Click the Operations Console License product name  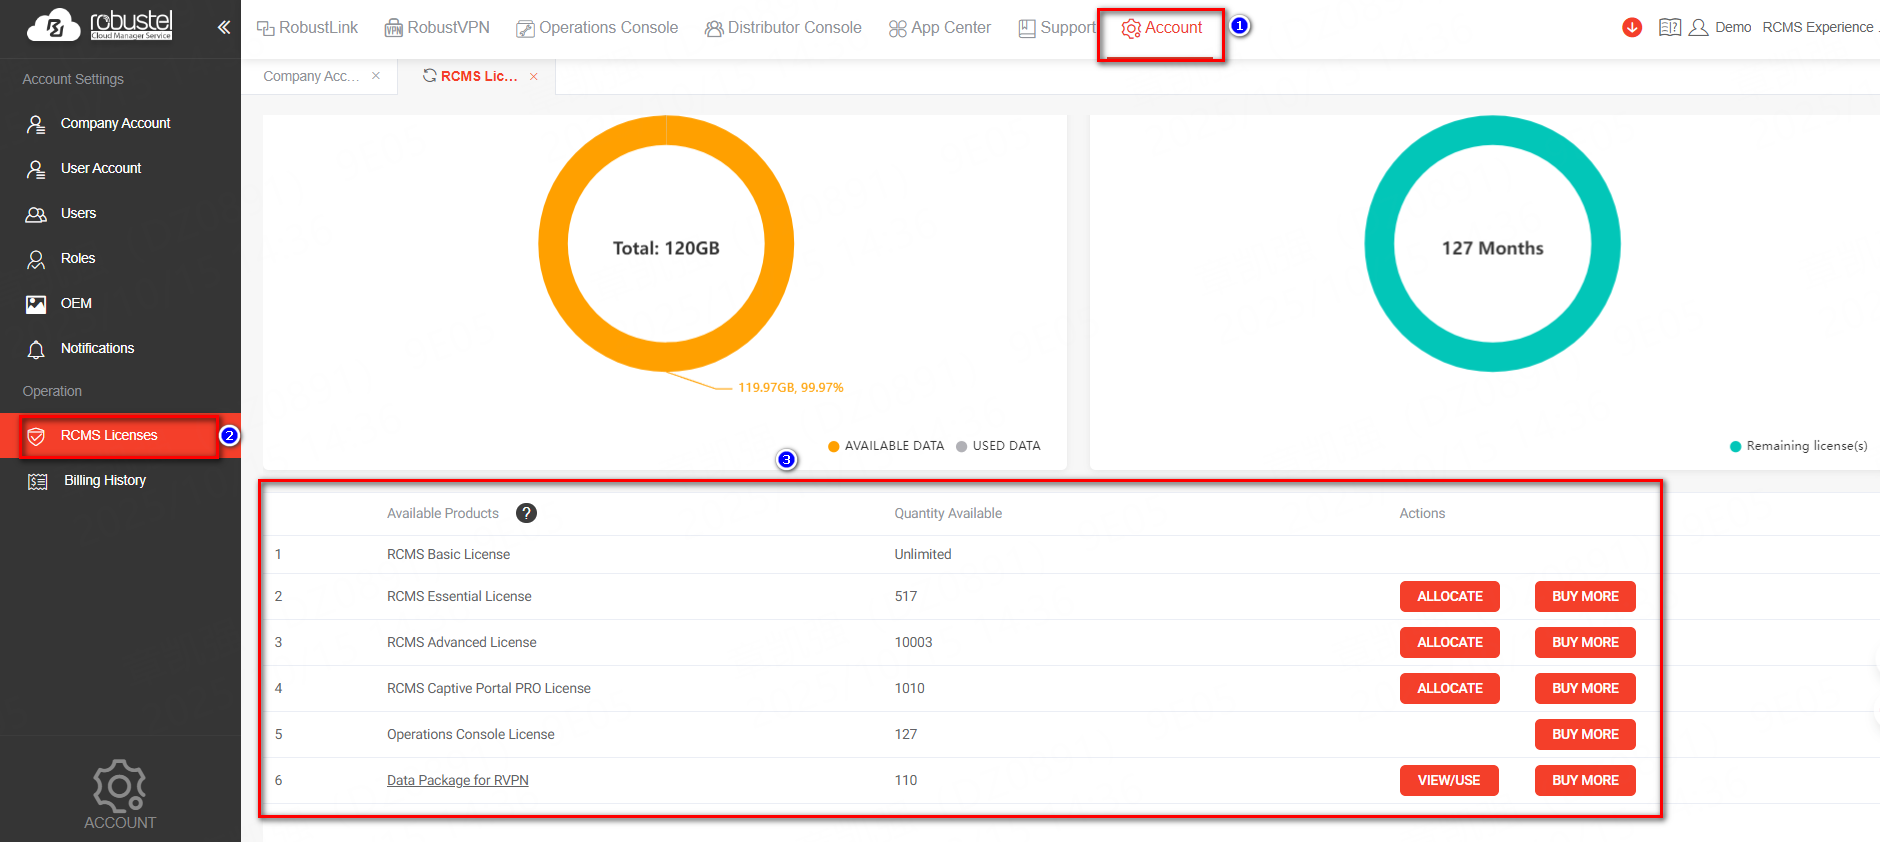coord(471,735)
